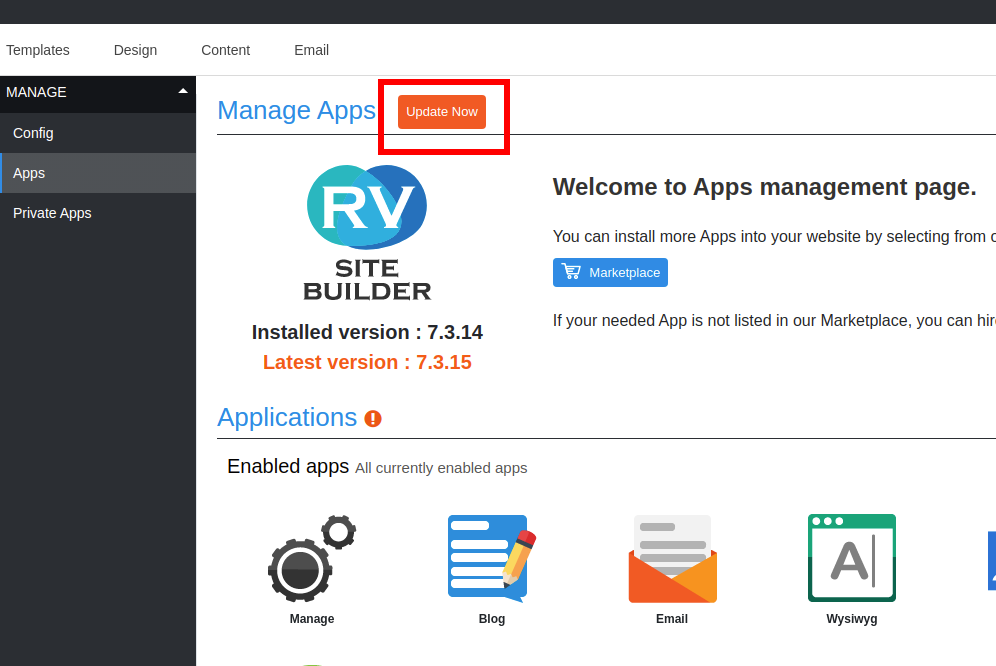Open the Email top menu item
The width and height of the screenshot is (996, 666).
311,50
